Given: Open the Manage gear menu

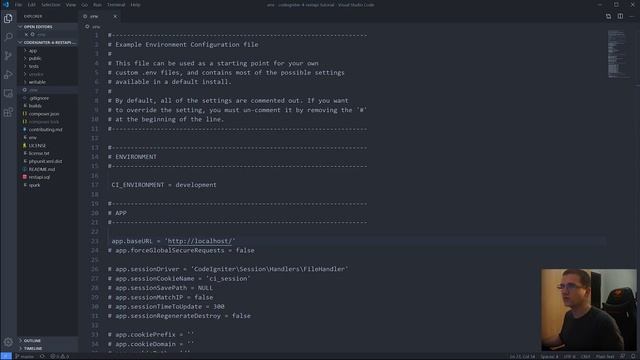Looking at the screenshot, I should click(x=8, y=342).
